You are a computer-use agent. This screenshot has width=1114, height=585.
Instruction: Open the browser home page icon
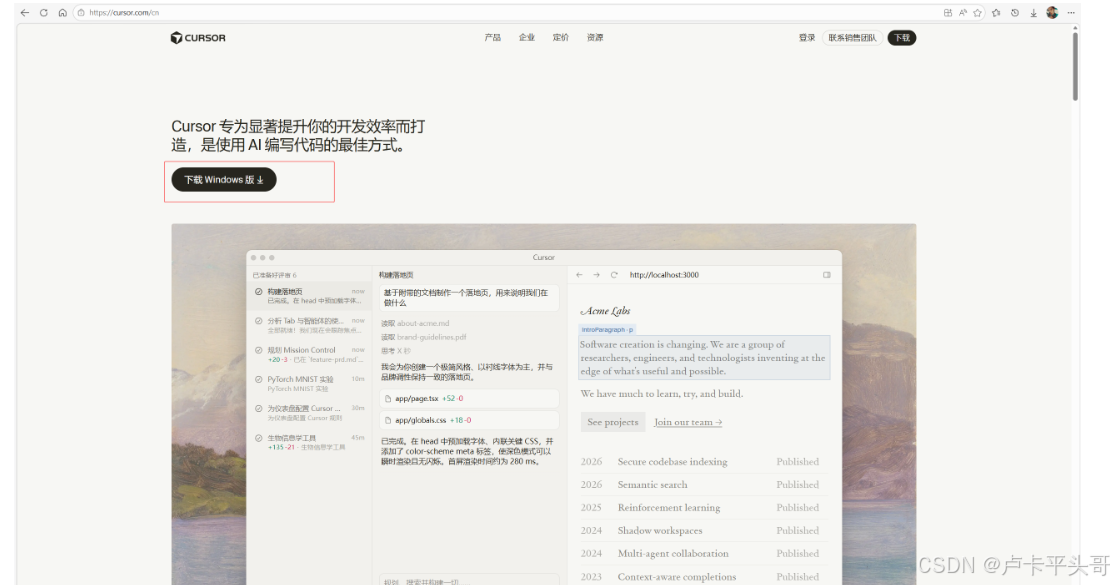click(x=63, y=13)
